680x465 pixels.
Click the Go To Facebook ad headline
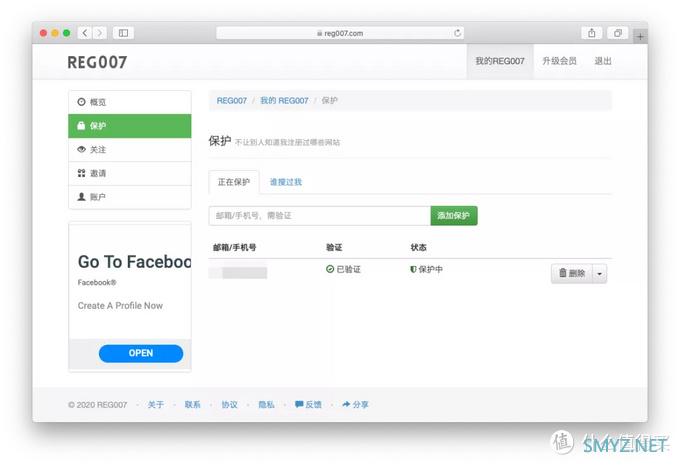(x=134, y=262)
